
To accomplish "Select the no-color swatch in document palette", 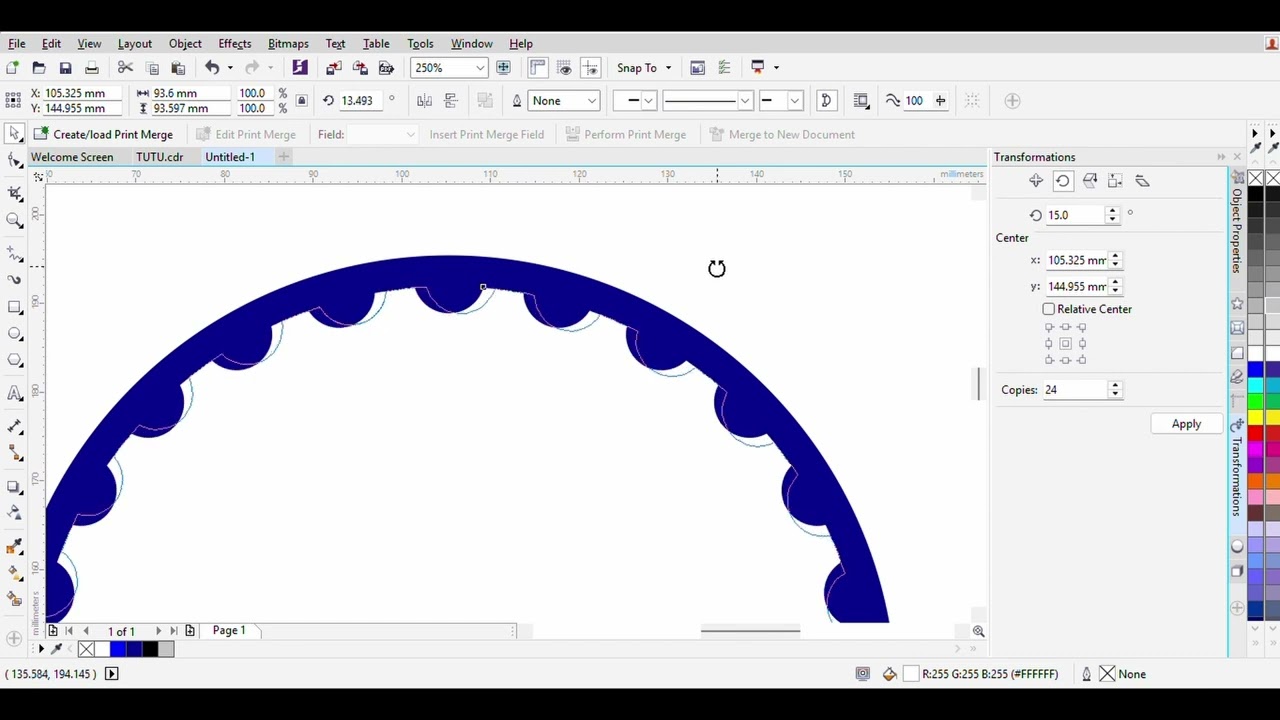I will point(86,650).
